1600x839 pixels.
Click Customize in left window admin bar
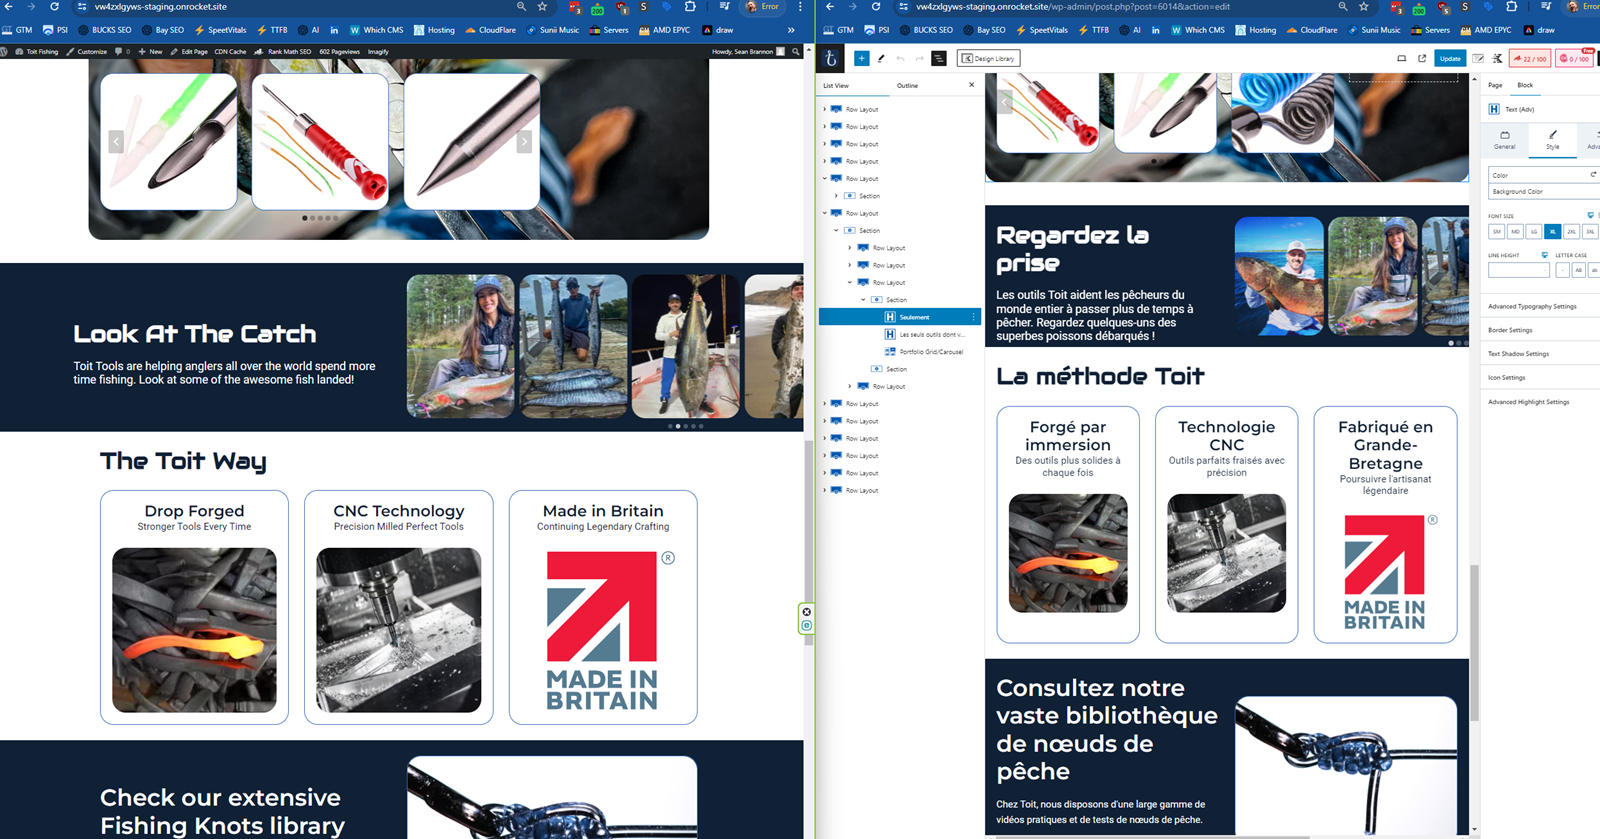tap(86, 51)
